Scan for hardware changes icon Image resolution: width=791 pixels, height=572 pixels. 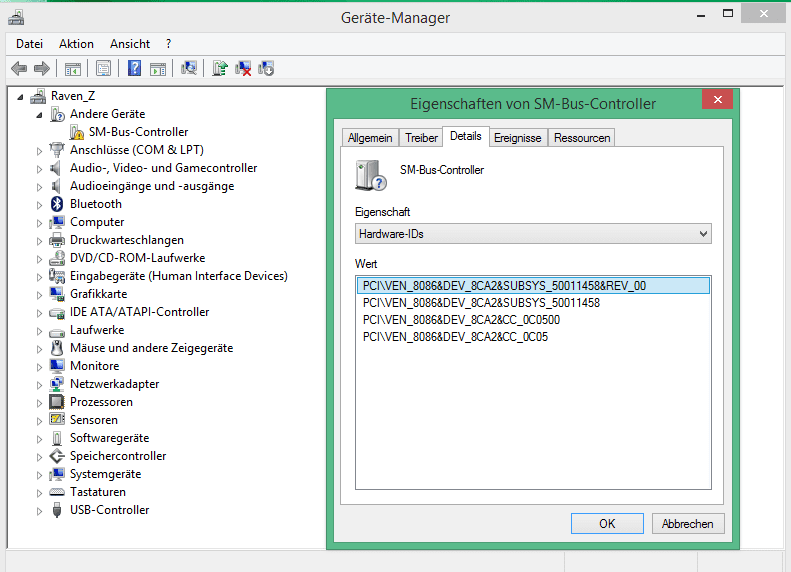tap(188, 68)
